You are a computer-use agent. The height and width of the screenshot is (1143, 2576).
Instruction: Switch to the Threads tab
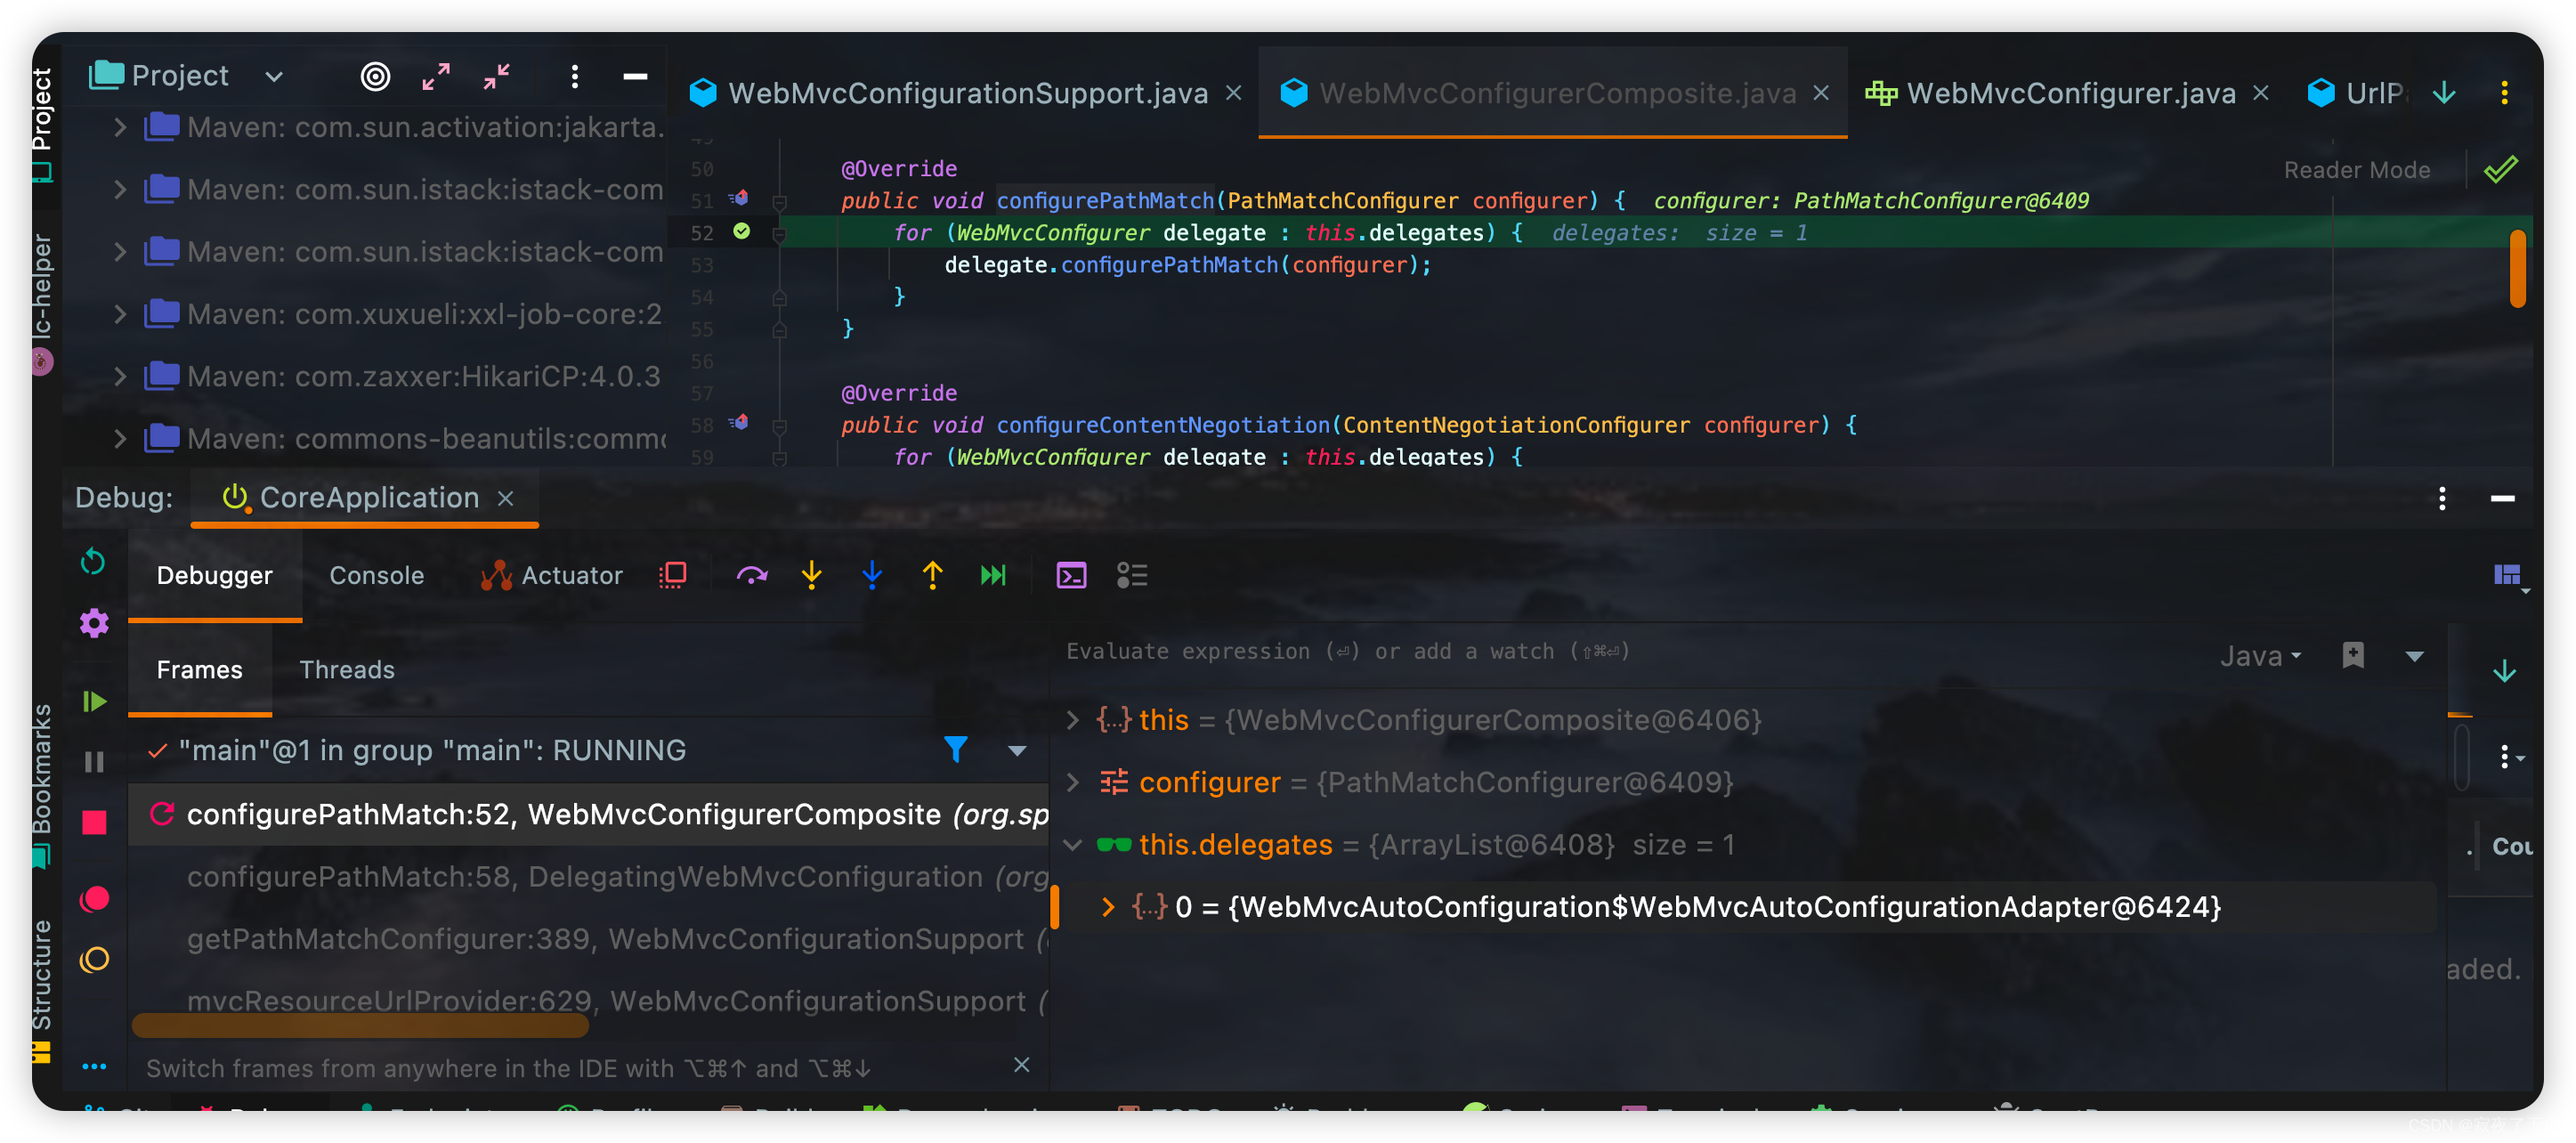point(346,670)
